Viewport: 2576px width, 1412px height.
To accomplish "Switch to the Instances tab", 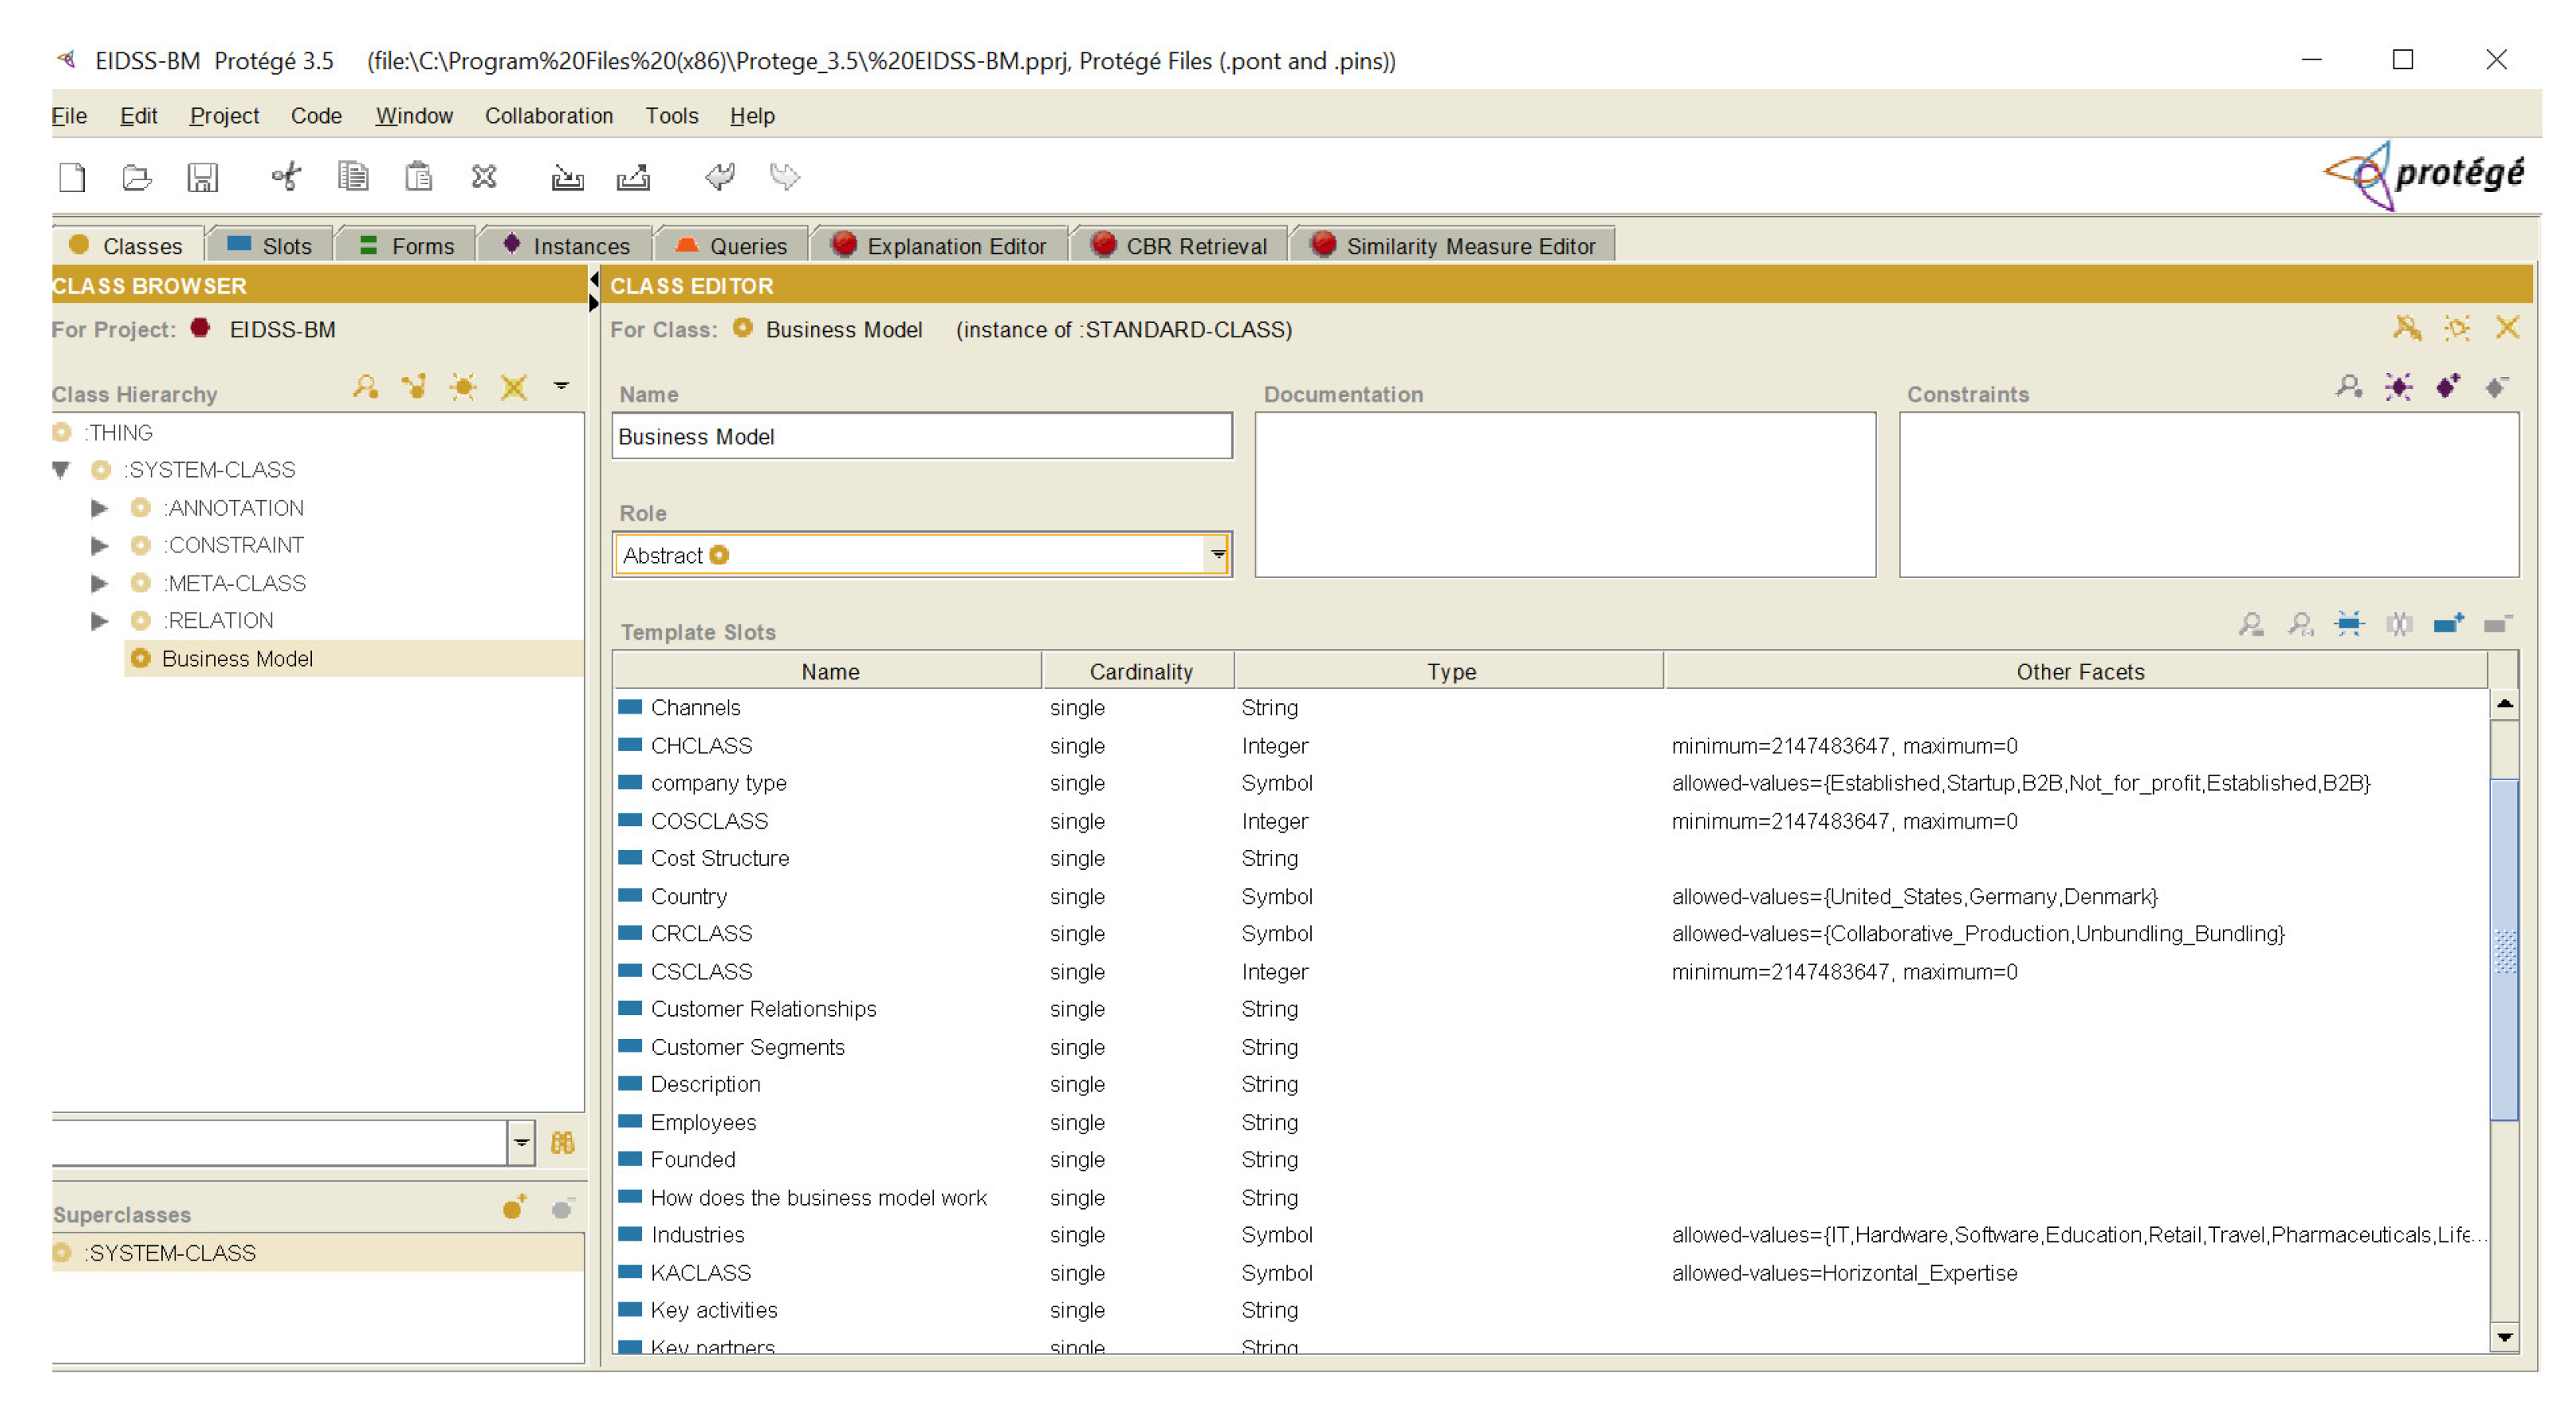I will (x=566, y=246).
